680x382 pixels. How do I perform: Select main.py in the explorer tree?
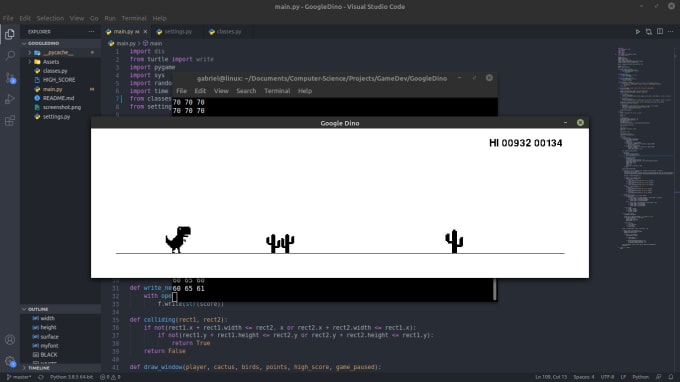pyautogui.click(x=61, y=89)
